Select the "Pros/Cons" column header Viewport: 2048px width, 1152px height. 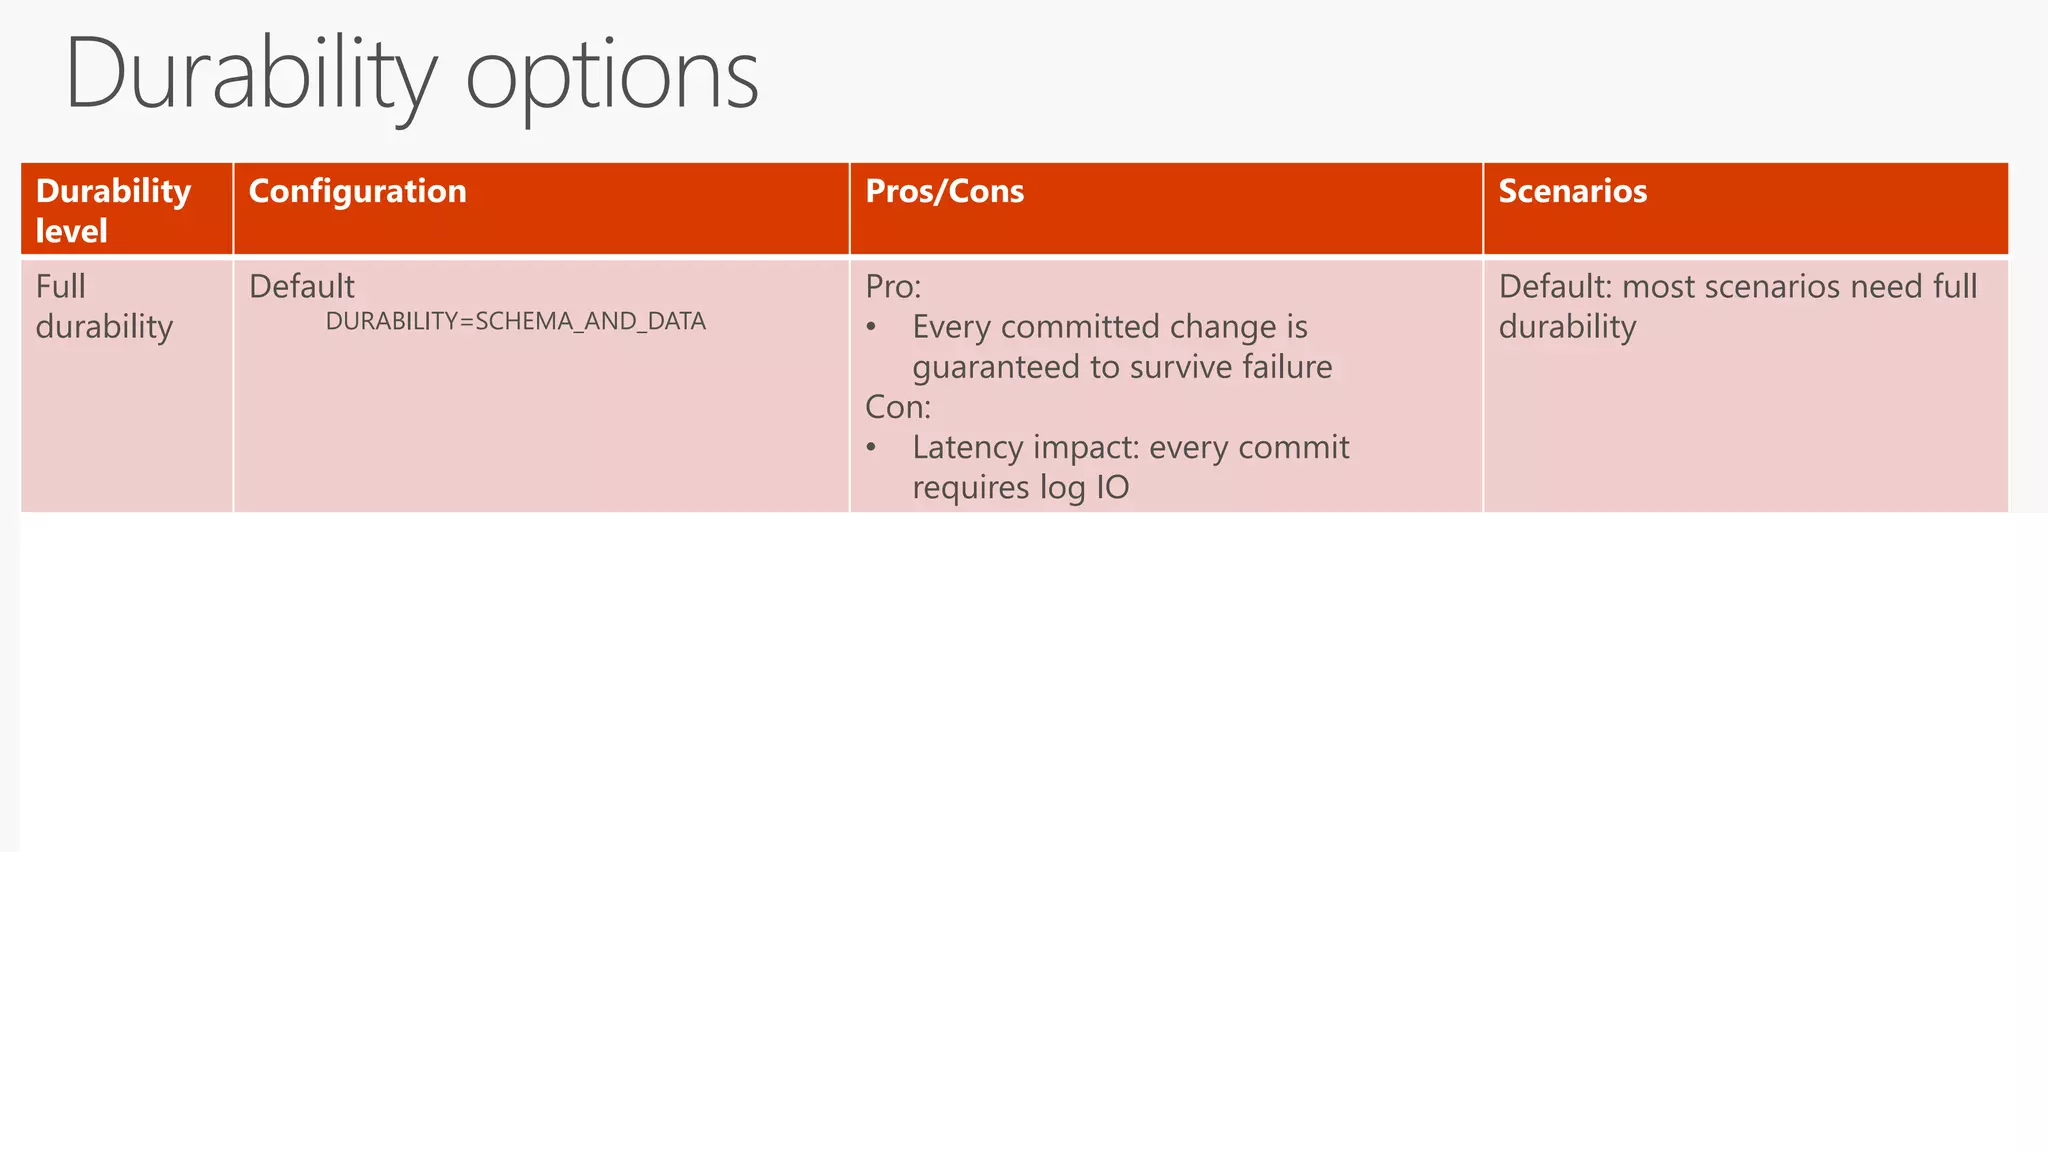click(944, 191)
